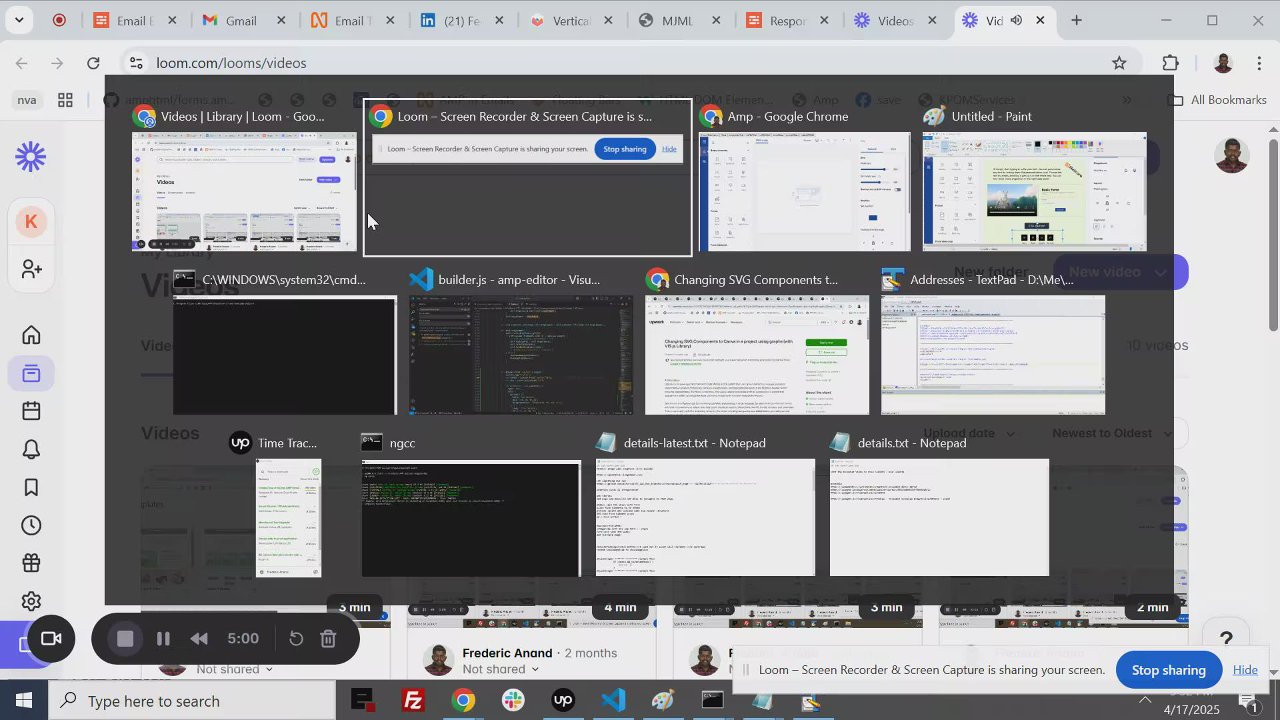This screenshot has width=1280, height=720.
Task: Bookmark this page with star icon
Action: pos(1119,63)
